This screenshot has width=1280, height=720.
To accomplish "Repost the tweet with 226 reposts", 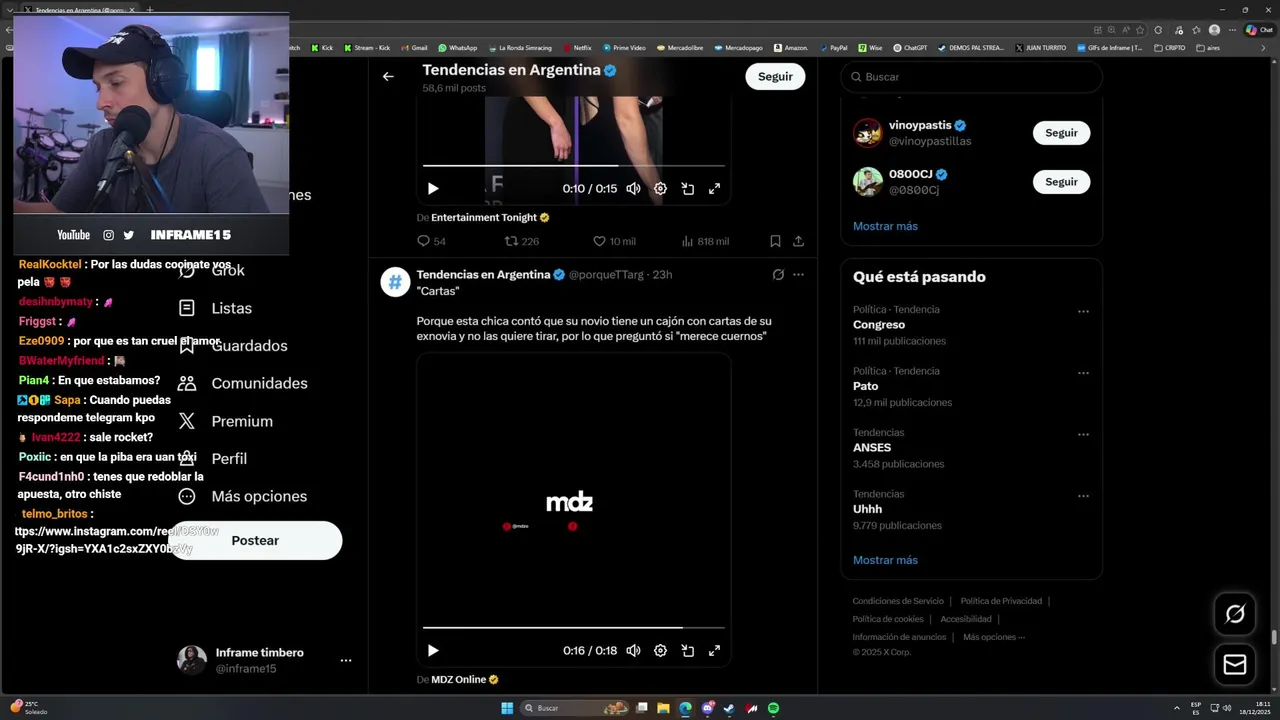I will pos(521,241).
